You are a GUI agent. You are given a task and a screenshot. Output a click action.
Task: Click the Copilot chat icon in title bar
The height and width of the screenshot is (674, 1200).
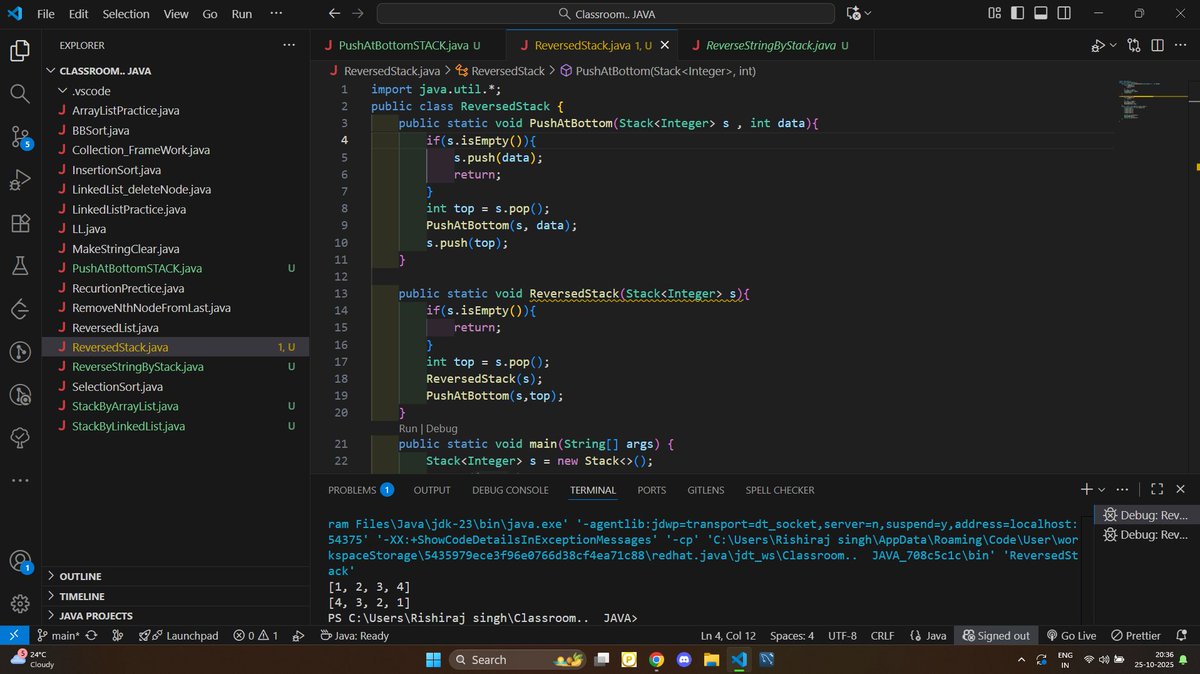point(853,13)
